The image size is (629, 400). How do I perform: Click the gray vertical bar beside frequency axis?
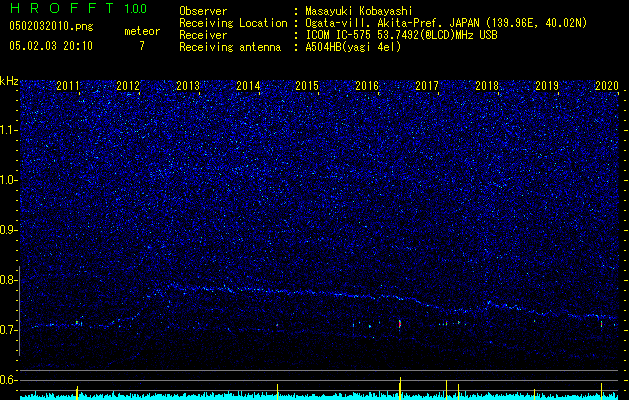(x=19, y=311)
